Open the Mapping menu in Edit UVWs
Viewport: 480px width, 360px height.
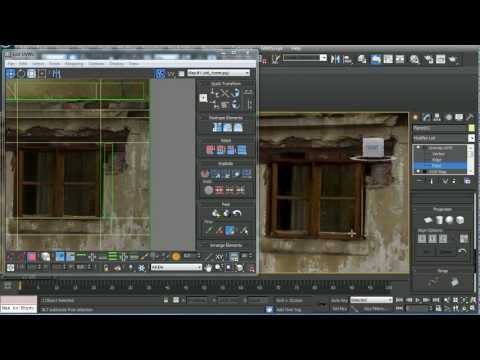tap(74, 63)
